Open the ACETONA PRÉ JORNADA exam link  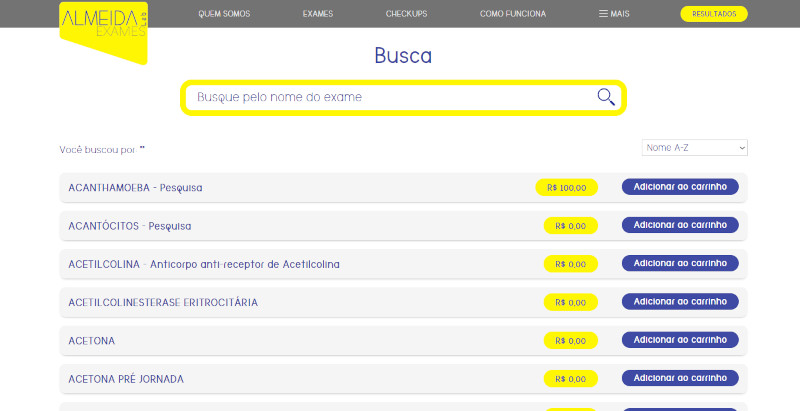tap(126, 379)
